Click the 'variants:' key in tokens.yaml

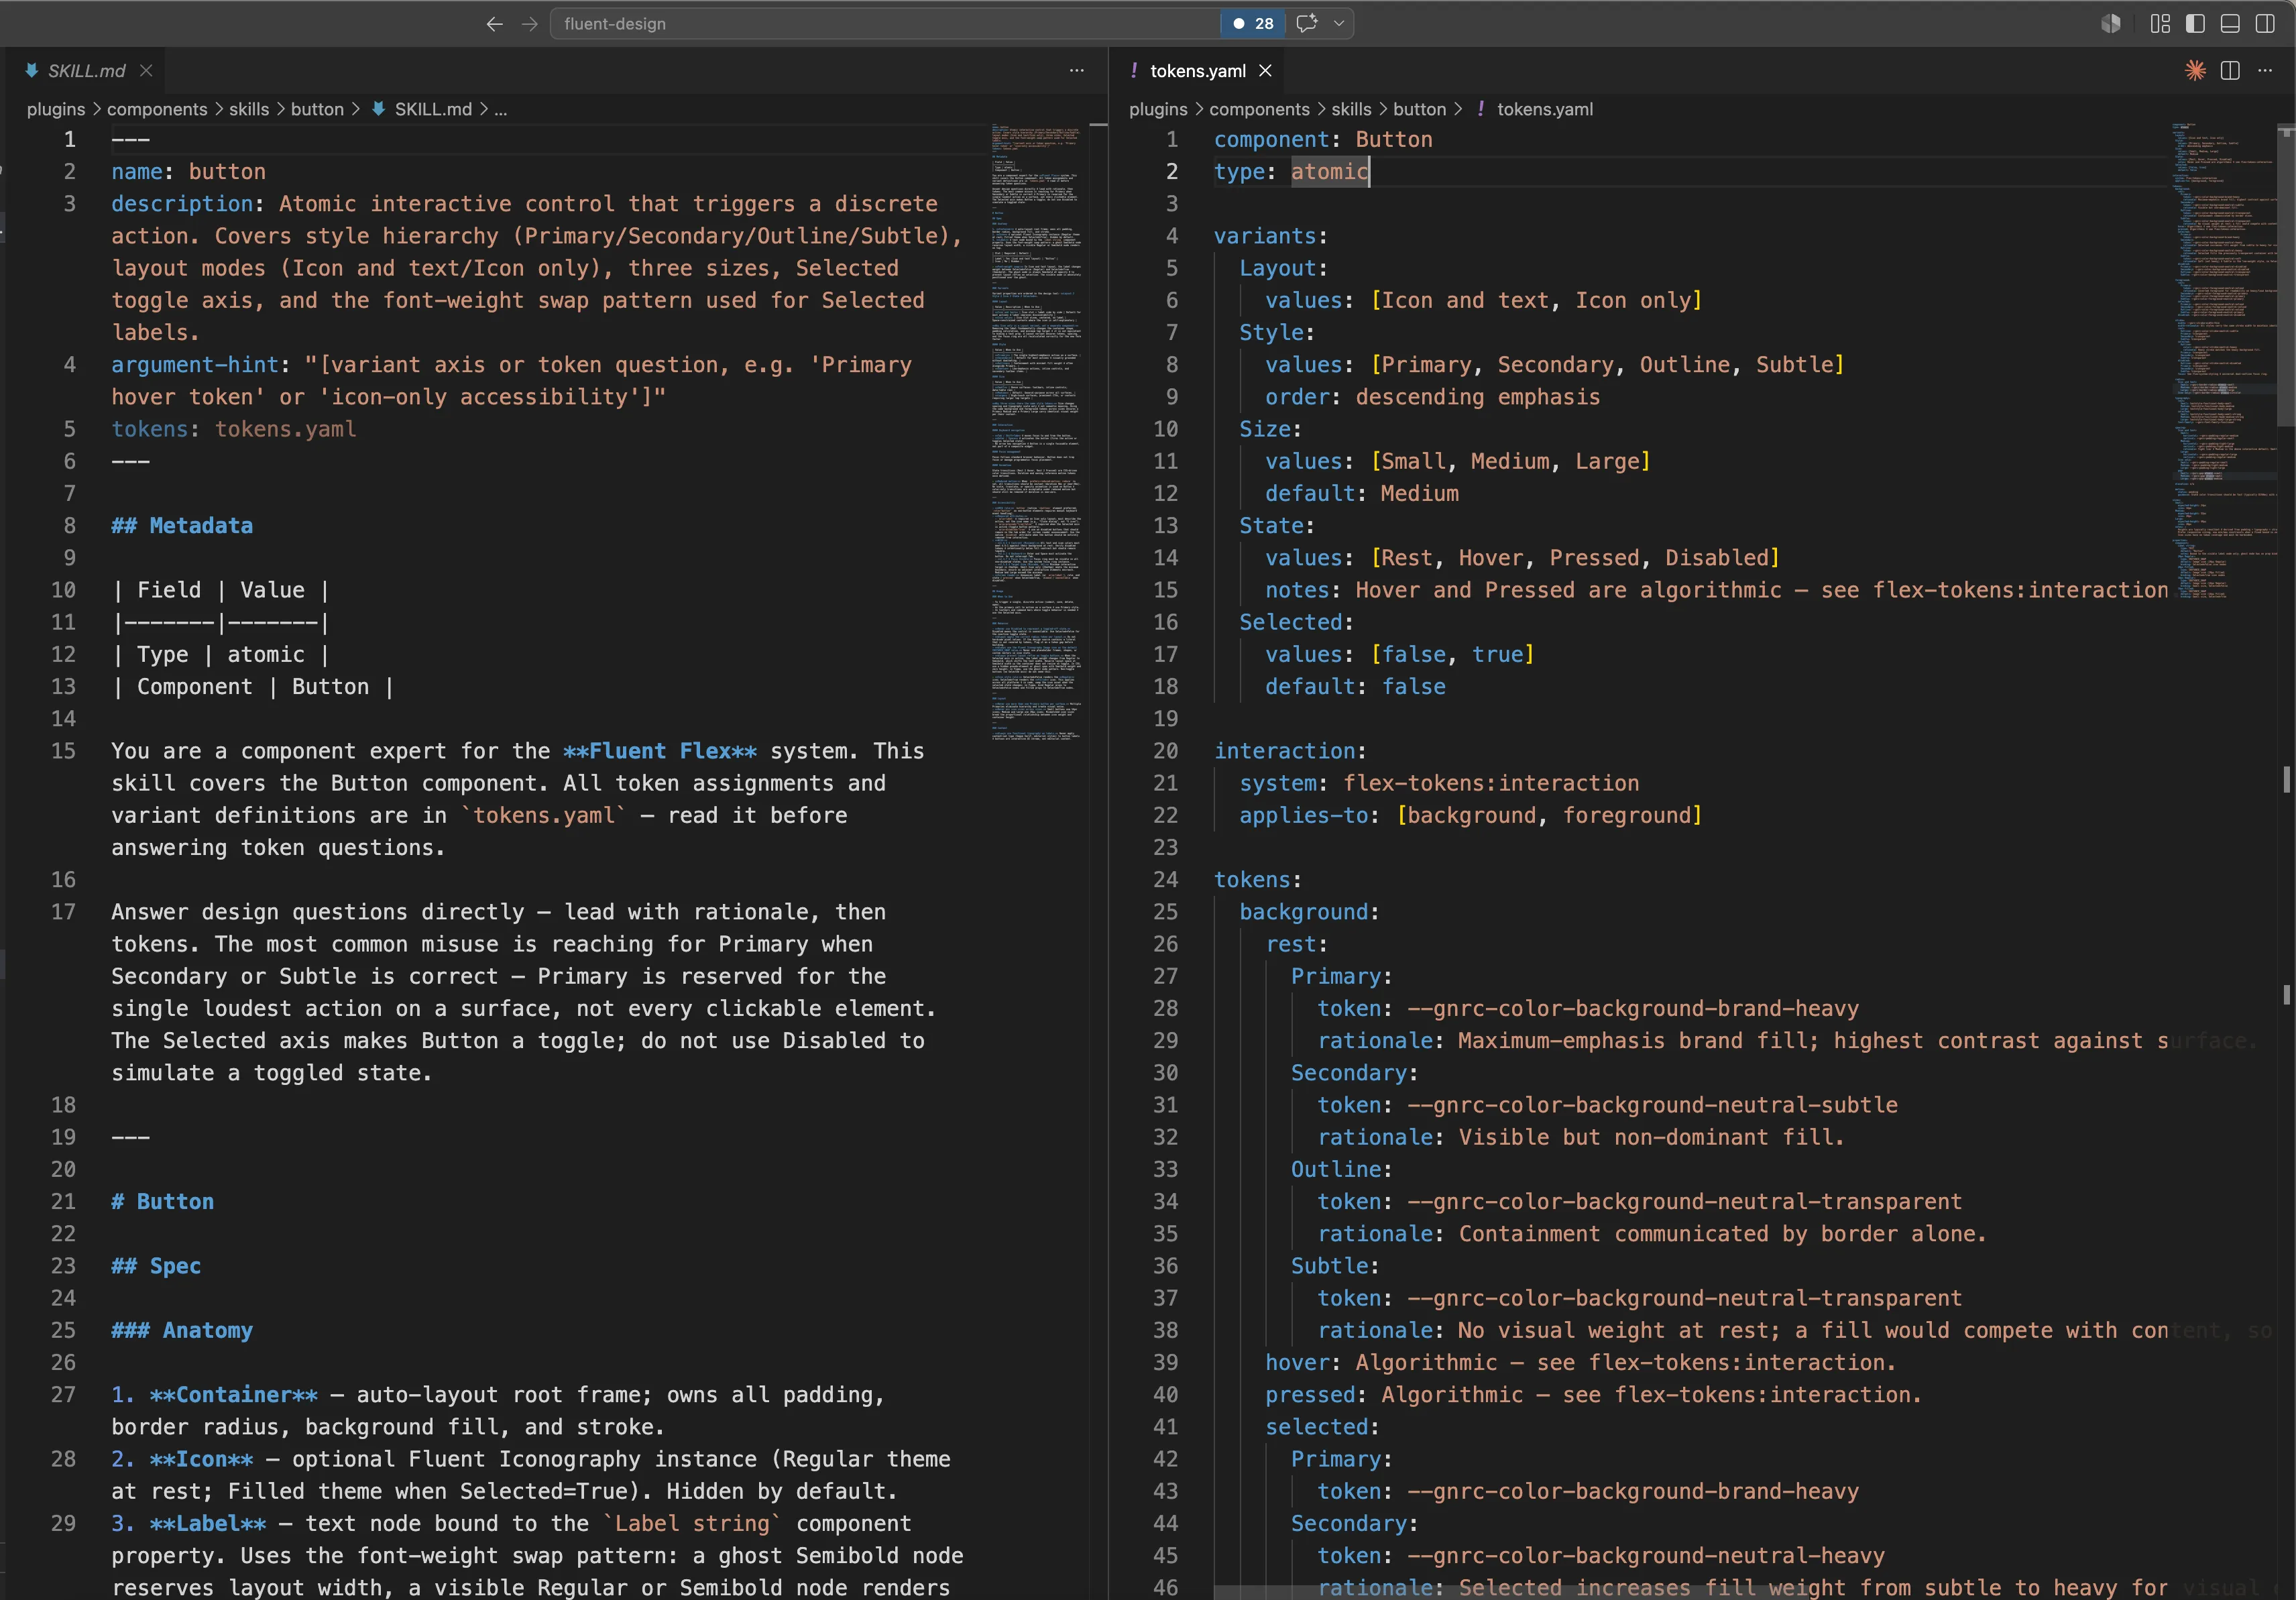click(1270, 235)
